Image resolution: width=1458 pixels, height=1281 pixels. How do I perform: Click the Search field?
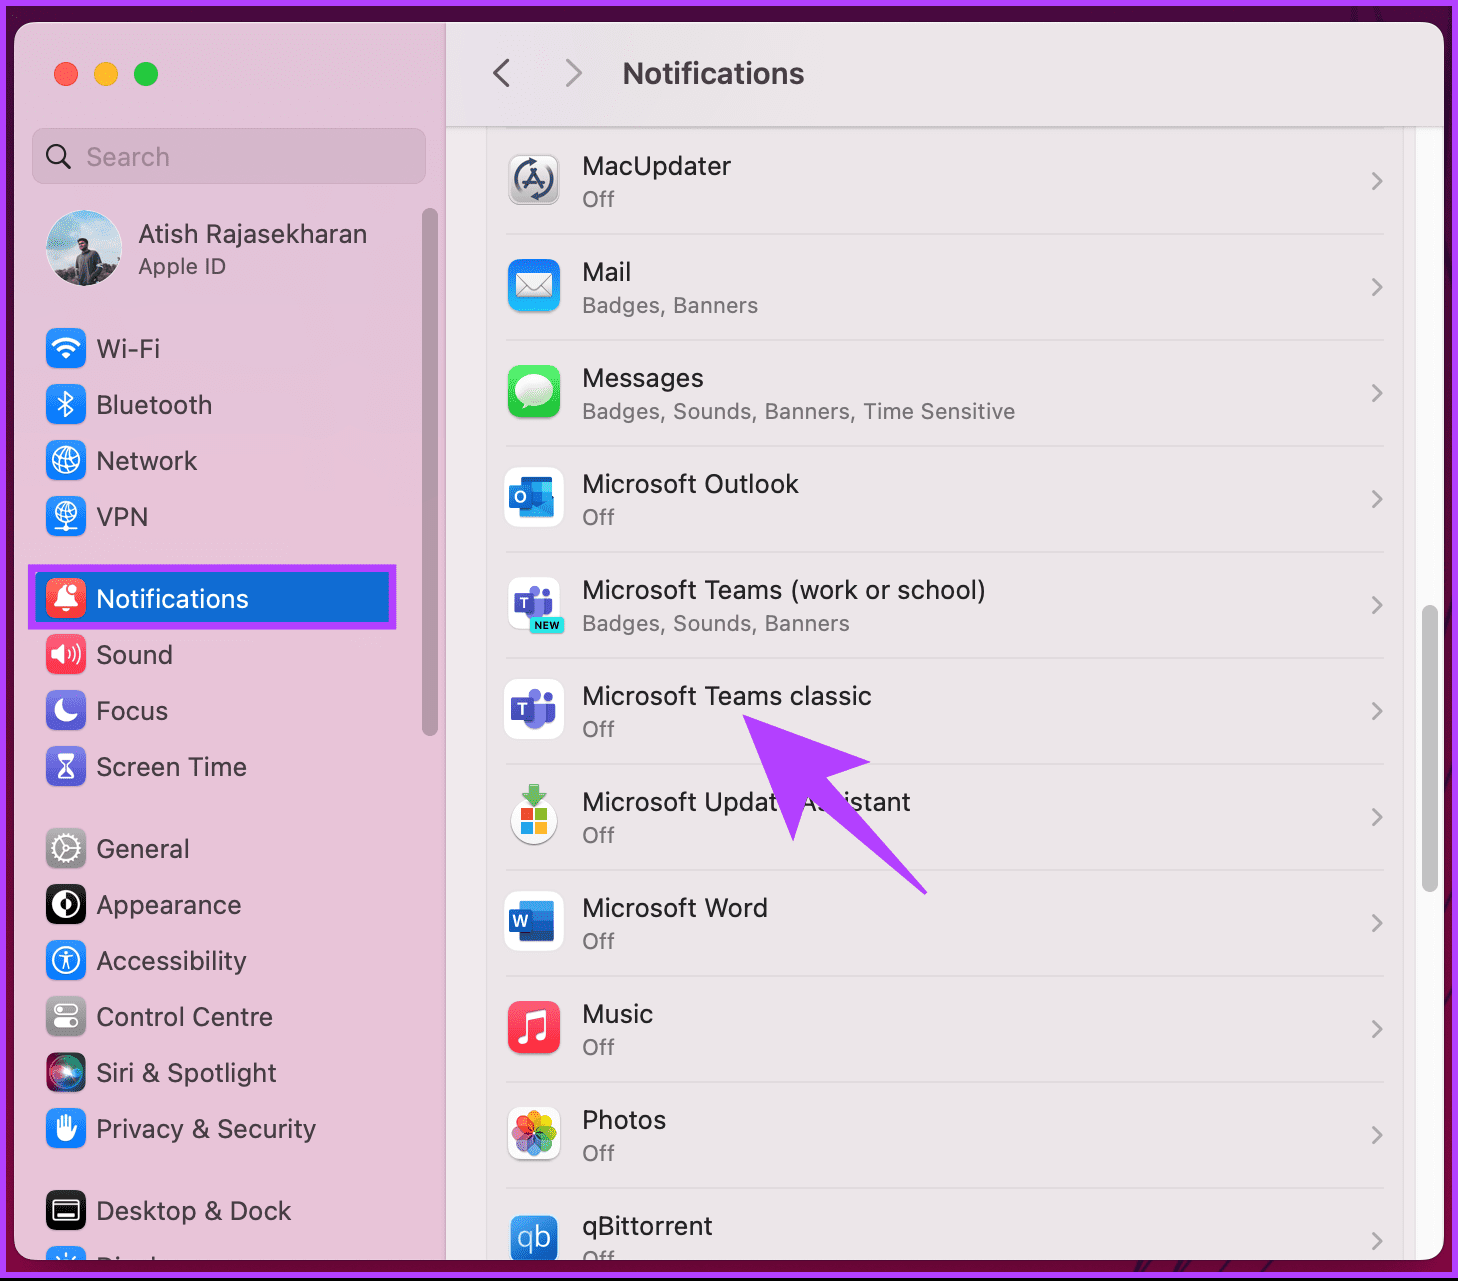[230, 157]
